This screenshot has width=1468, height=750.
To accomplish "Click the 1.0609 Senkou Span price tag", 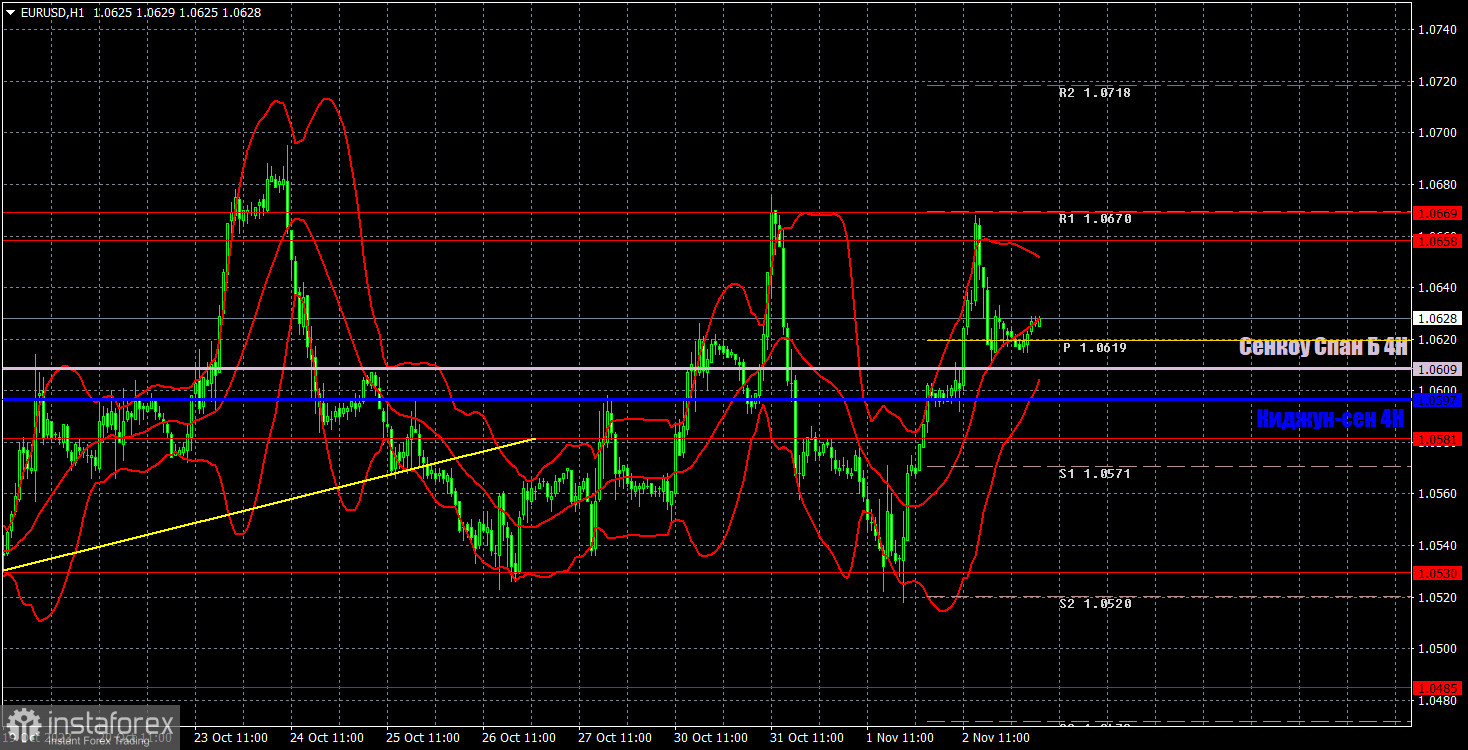I will tap(1438, 369).
